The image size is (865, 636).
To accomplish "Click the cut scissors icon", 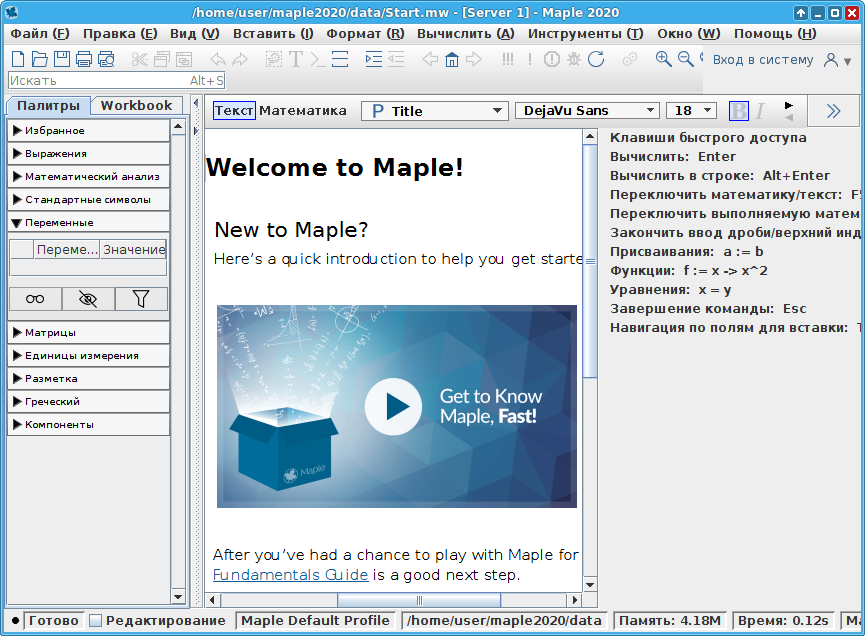I will click(140, 59).
